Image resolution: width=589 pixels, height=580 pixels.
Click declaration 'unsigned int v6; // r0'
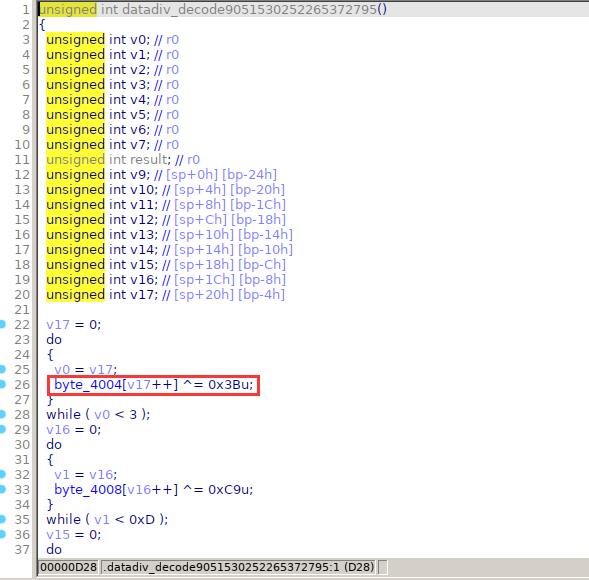(112, 130)
